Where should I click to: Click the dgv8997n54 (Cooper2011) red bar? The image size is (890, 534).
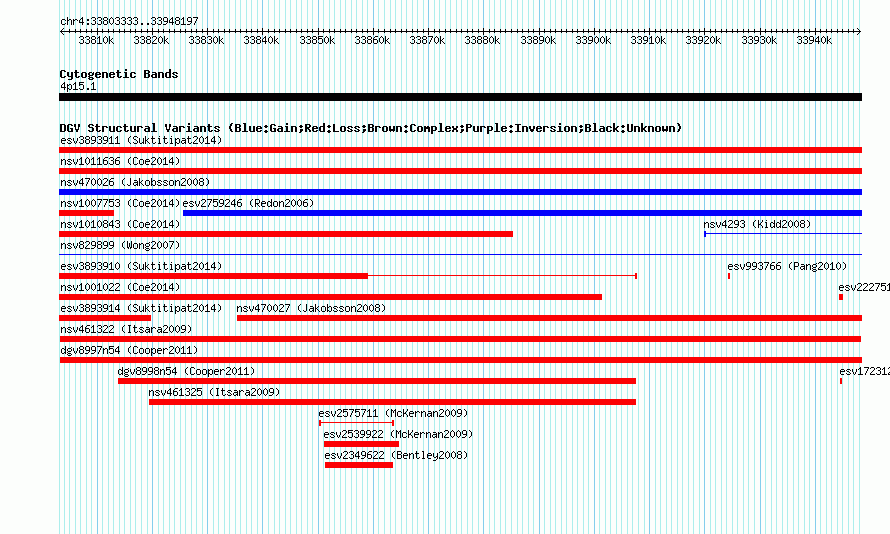pyautogui.click(x=460, y=360)
